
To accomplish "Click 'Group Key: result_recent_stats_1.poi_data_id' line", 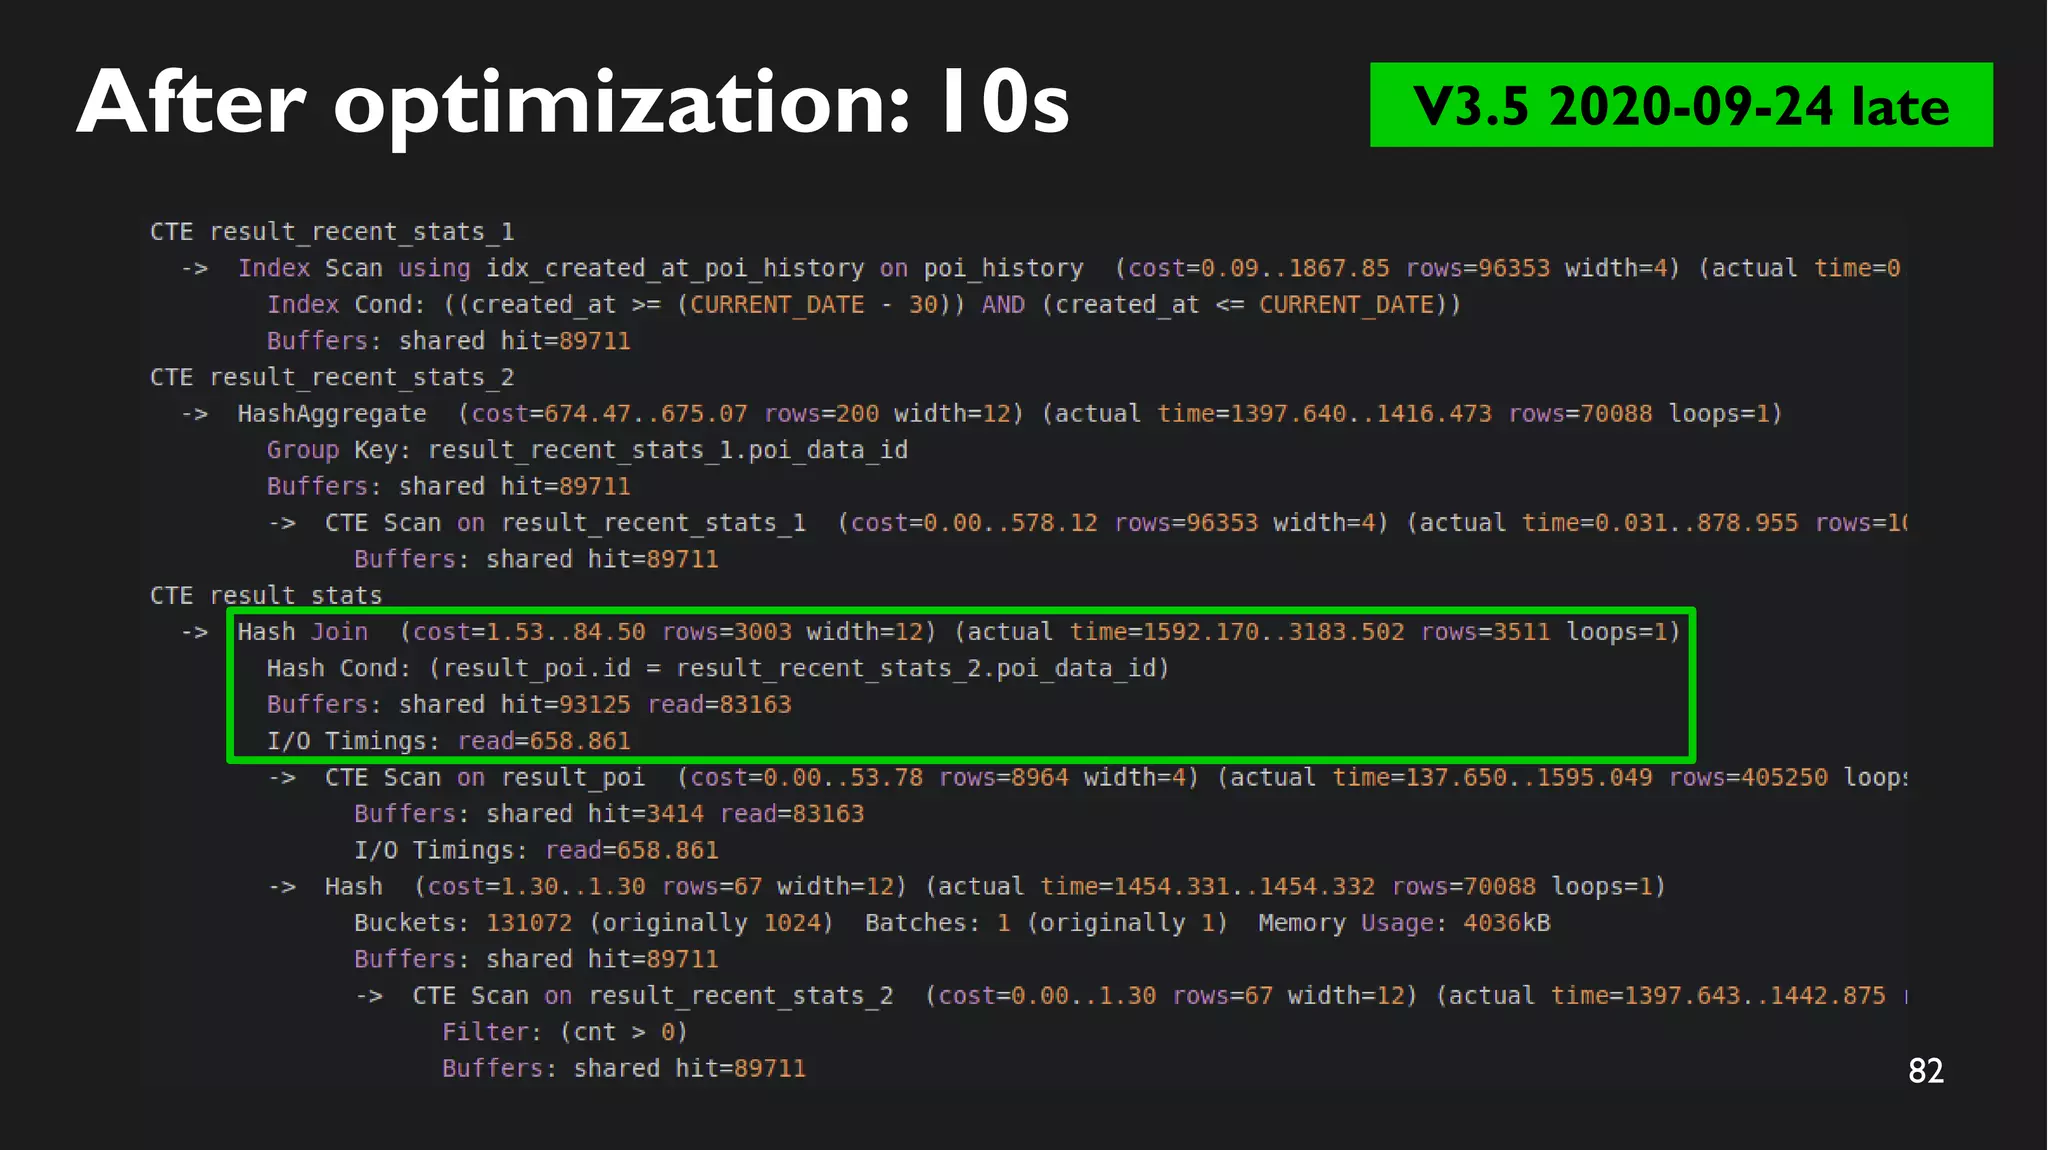I will click(587, 450).
